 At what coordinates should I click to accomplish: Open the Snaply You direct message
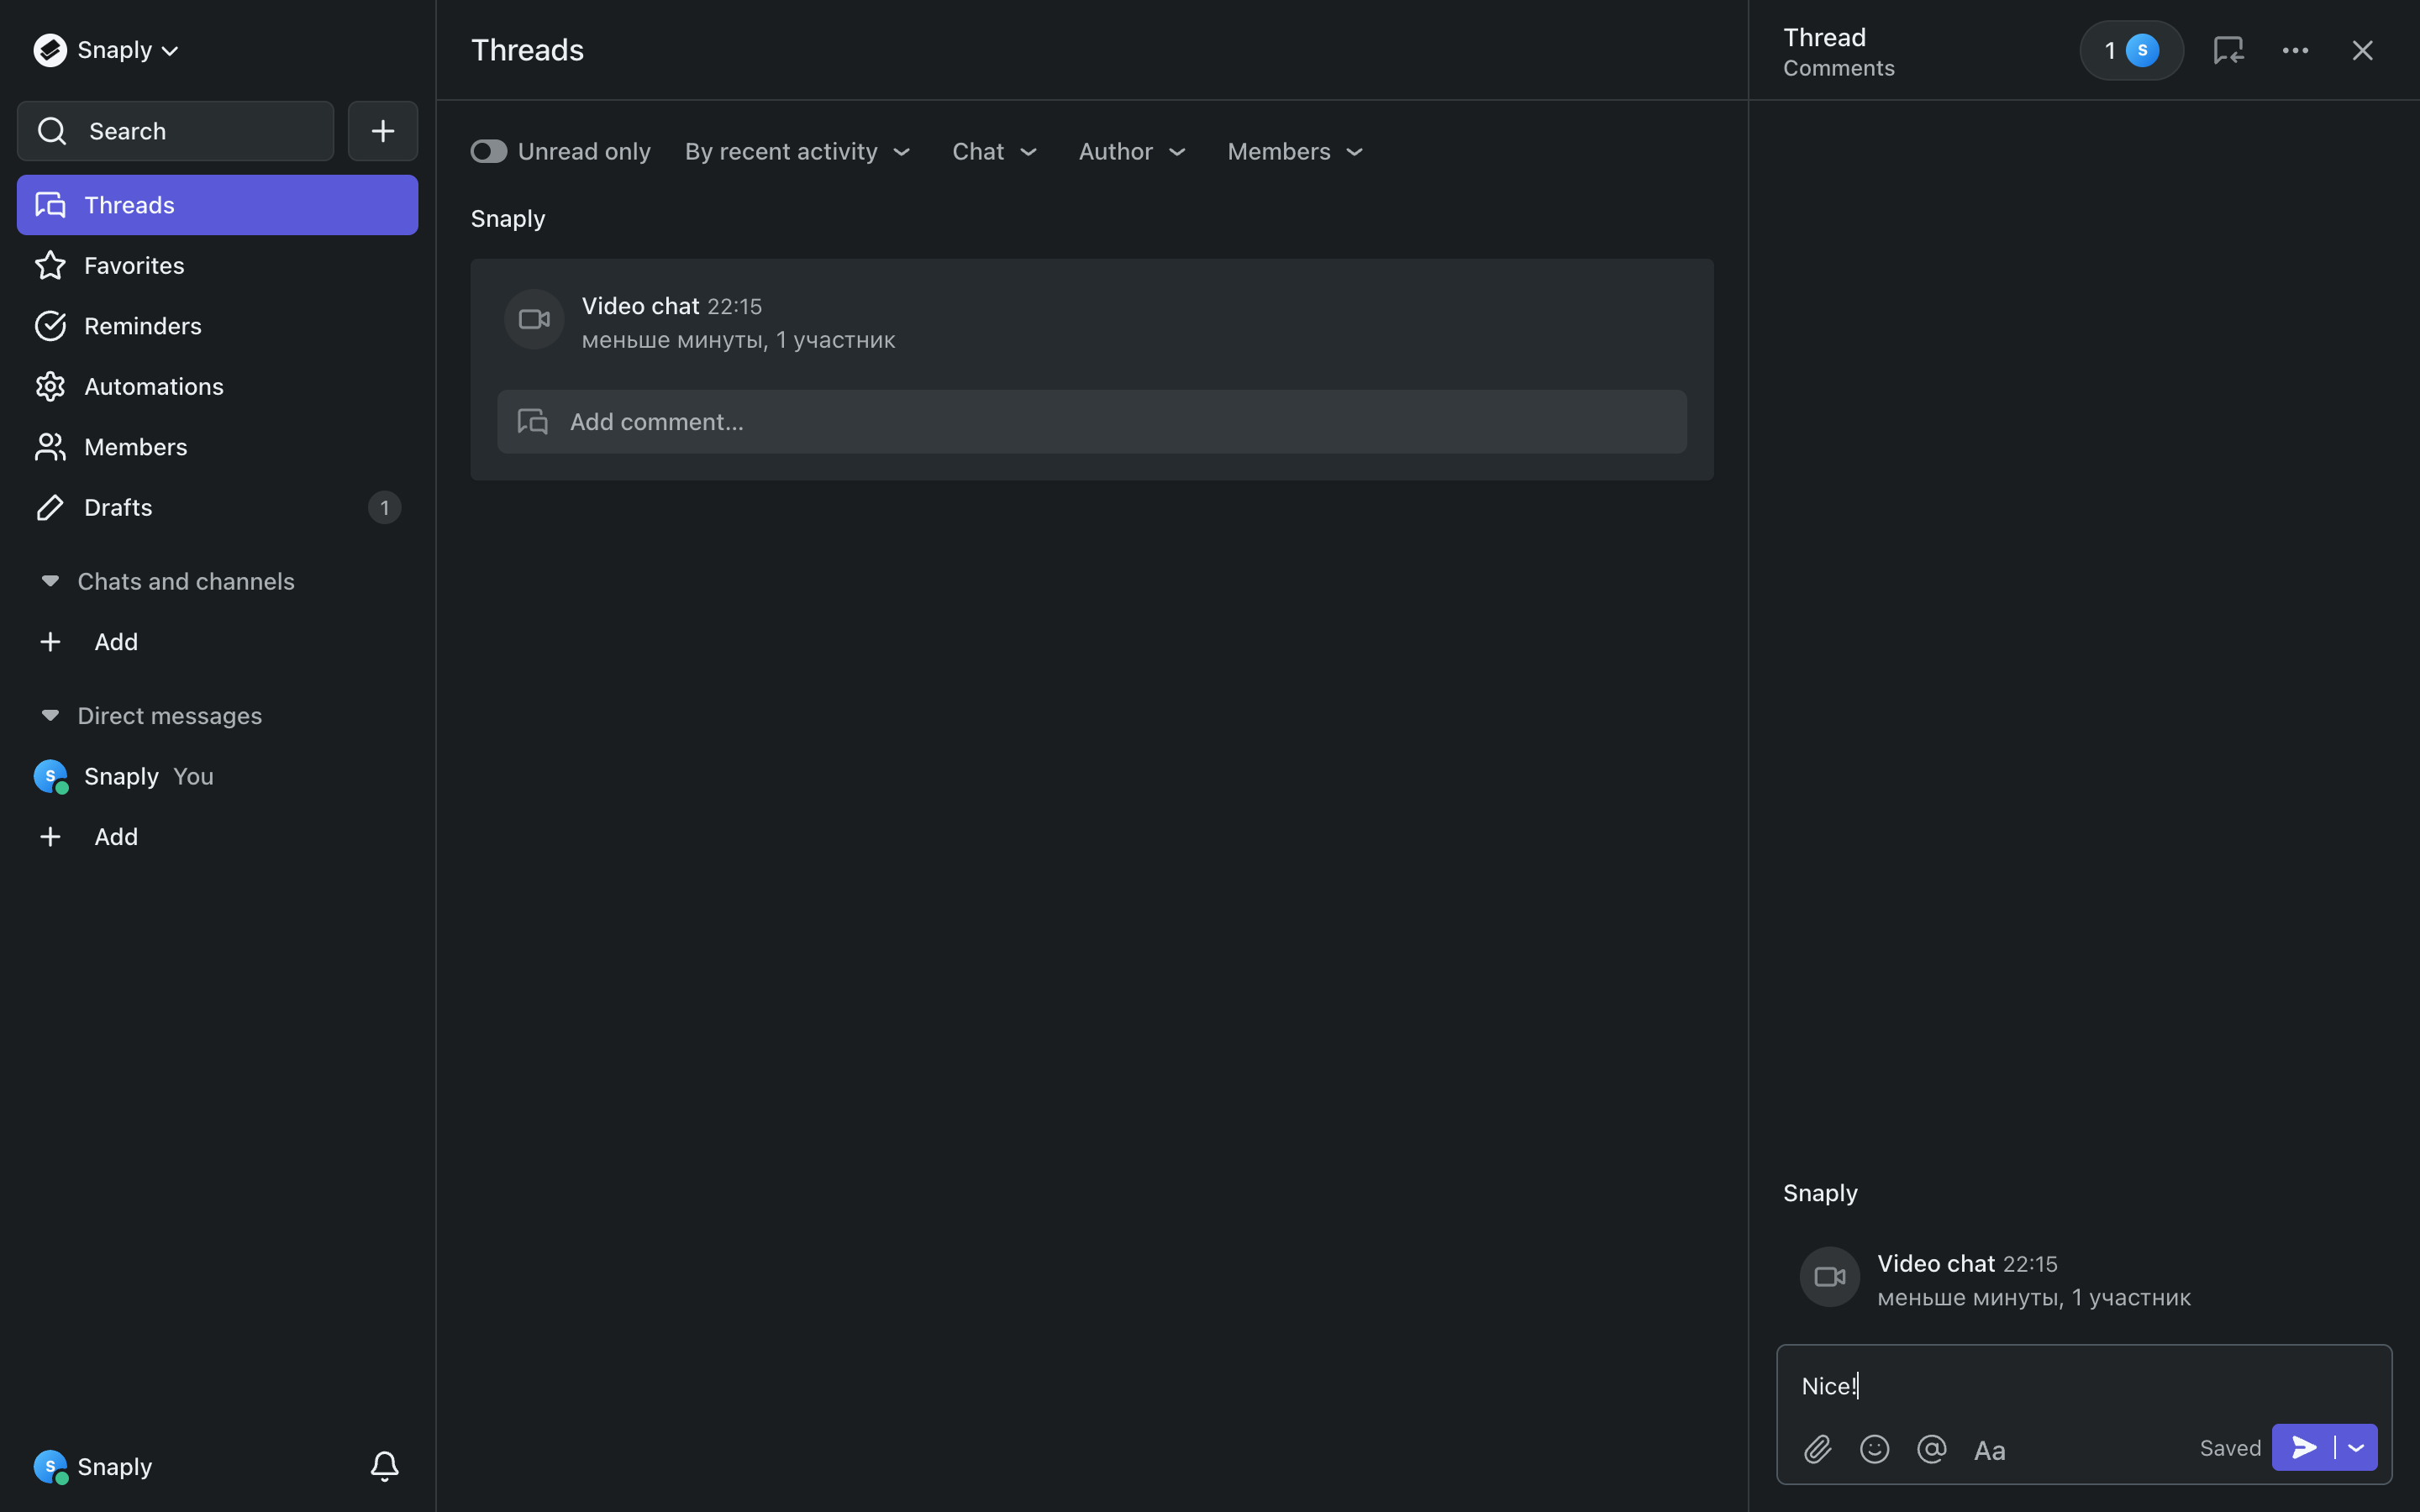[x=217, y=777]
